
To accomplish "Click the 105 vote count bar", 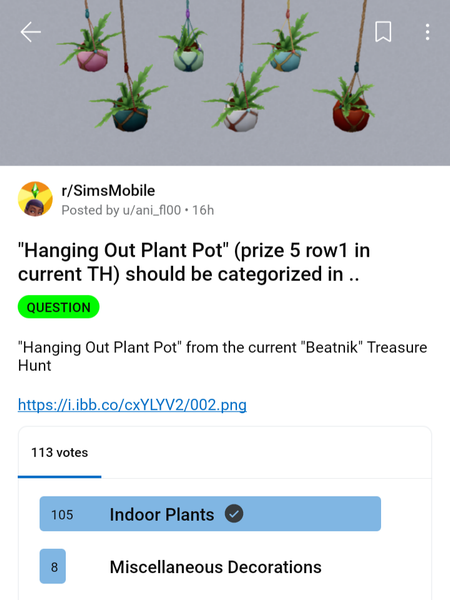I will point(210,514).
